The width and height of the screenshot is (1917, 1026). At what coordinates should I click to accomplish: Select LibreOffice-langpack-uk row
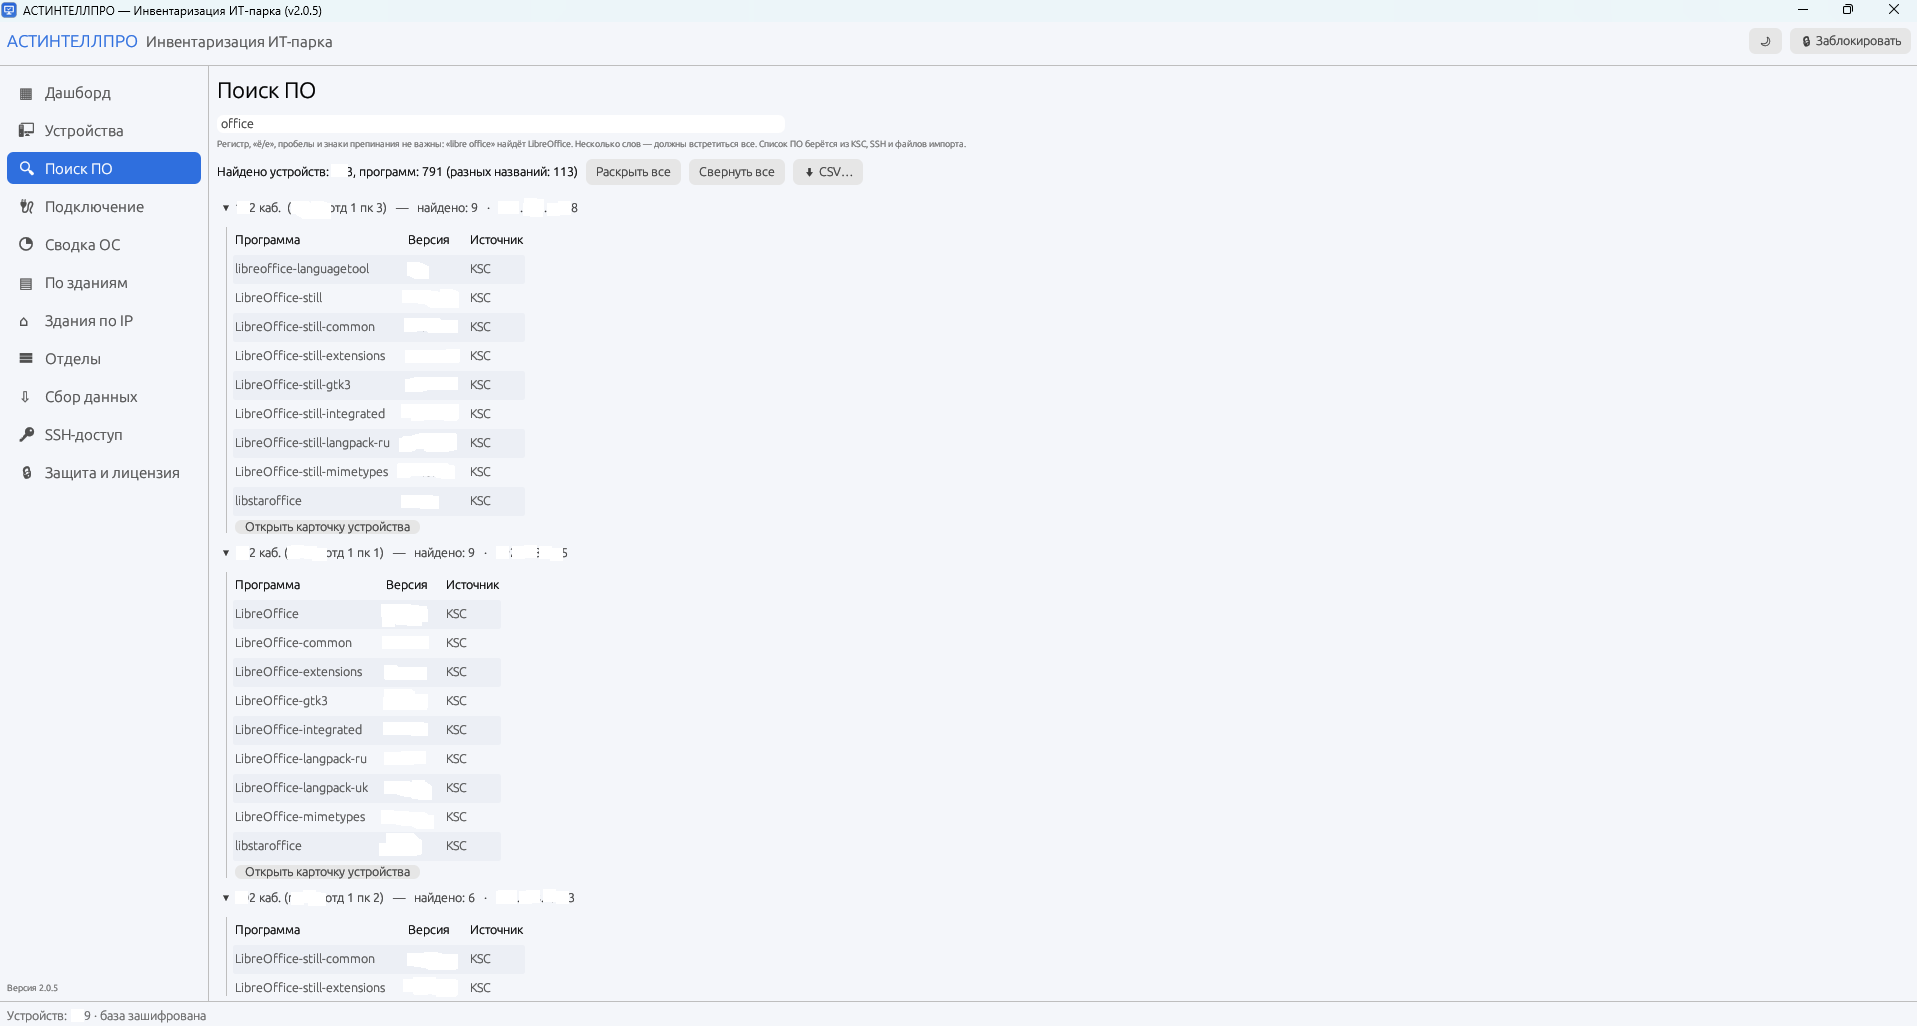click(x=367, y=788)
